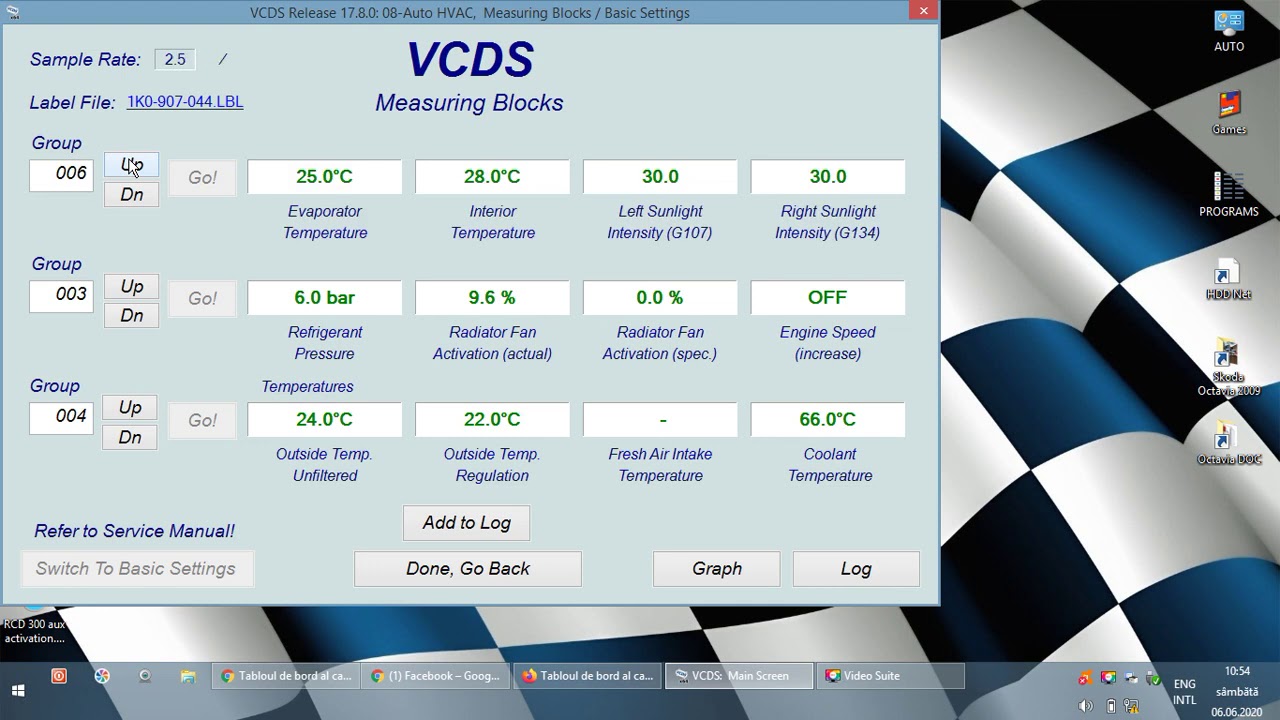Click the Sample Rate value field

coord(175,60)
